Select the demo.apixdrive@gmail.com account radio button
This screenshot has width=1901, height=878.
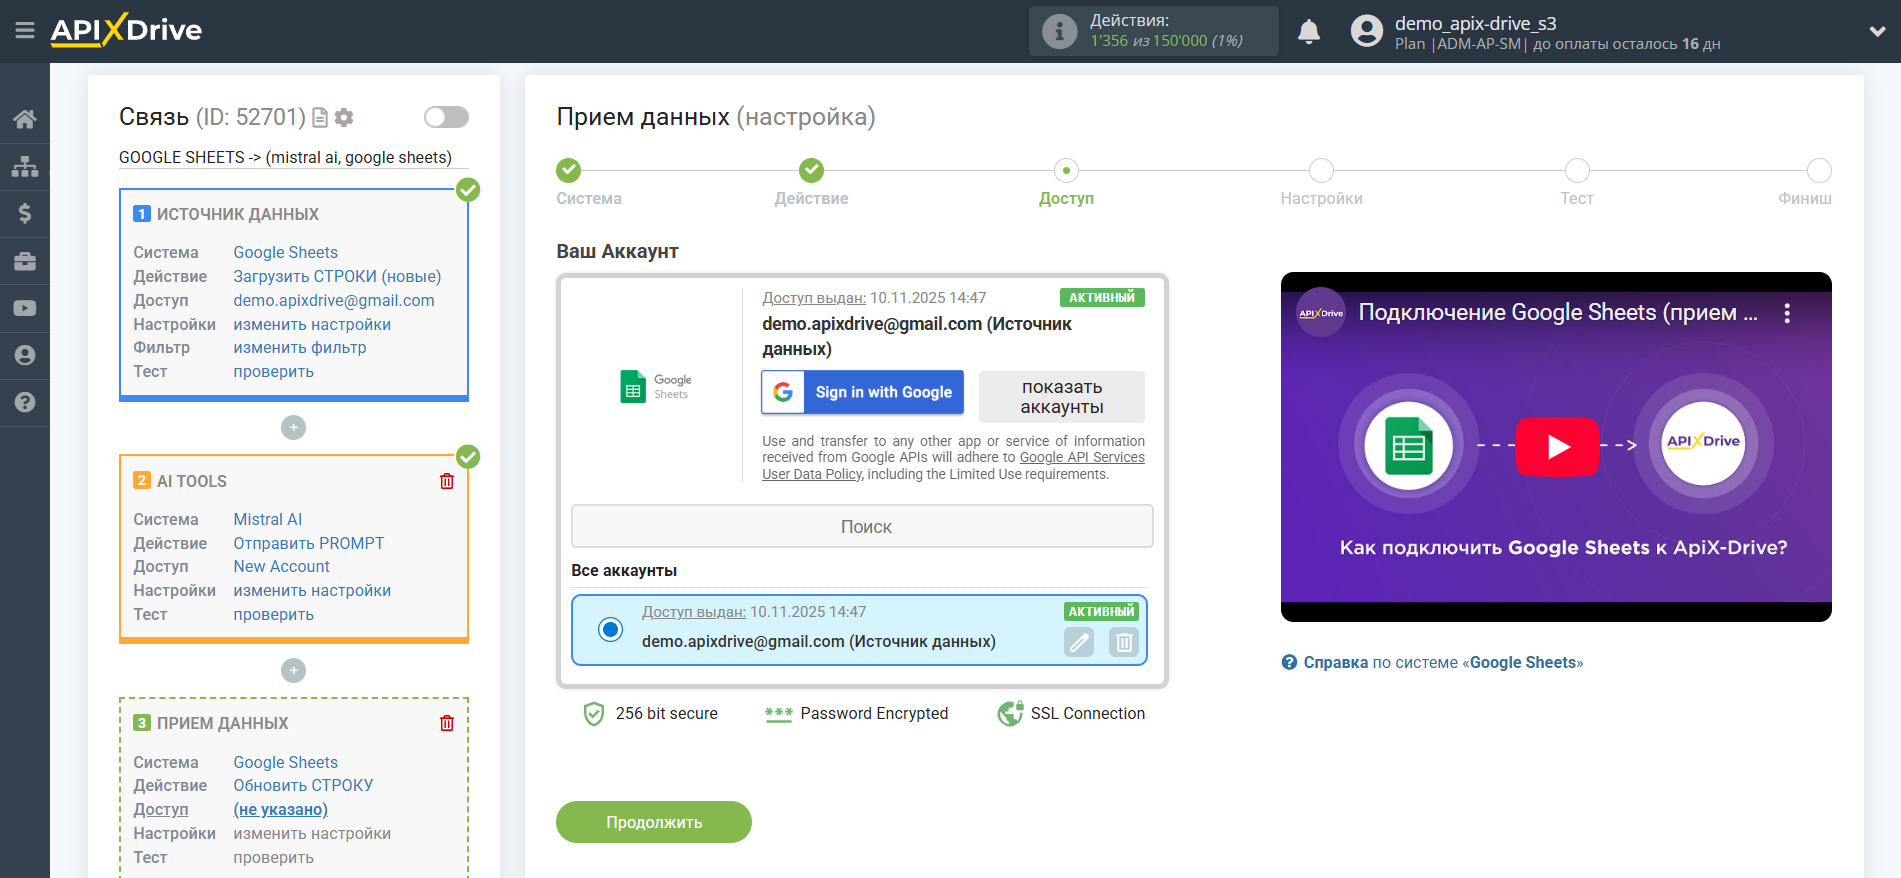coord(610,629)
